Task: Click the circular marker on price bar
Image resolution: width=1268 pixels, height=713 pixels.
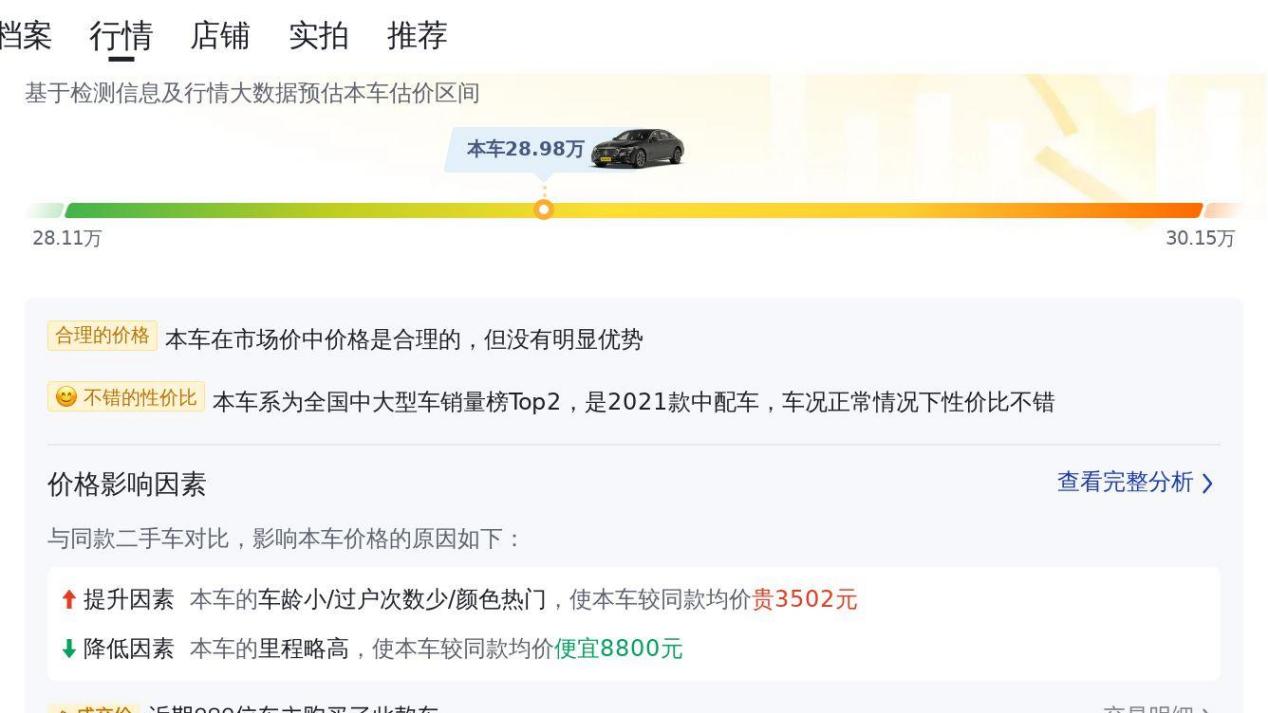Action: 543,210
